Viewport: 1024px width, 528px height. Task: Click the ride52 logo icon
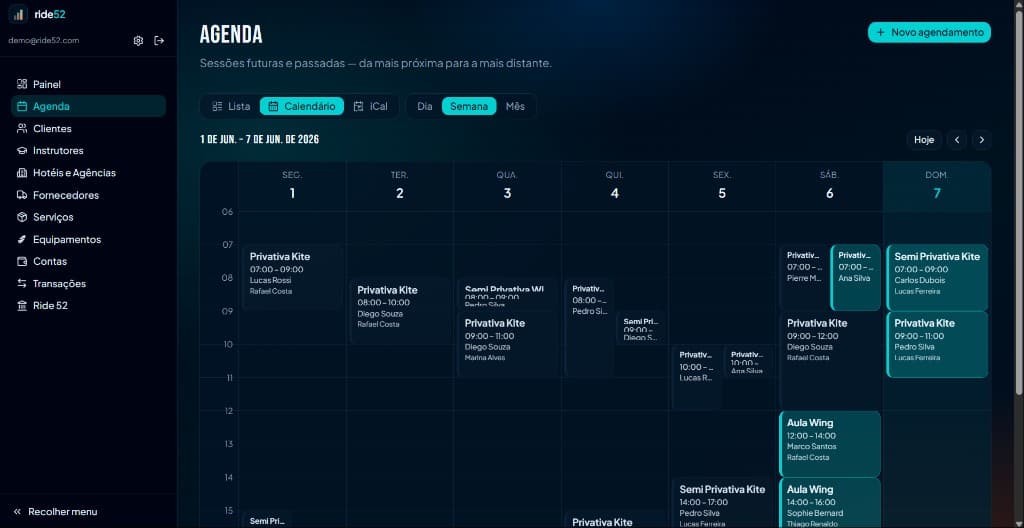click(x=18, y=14)
